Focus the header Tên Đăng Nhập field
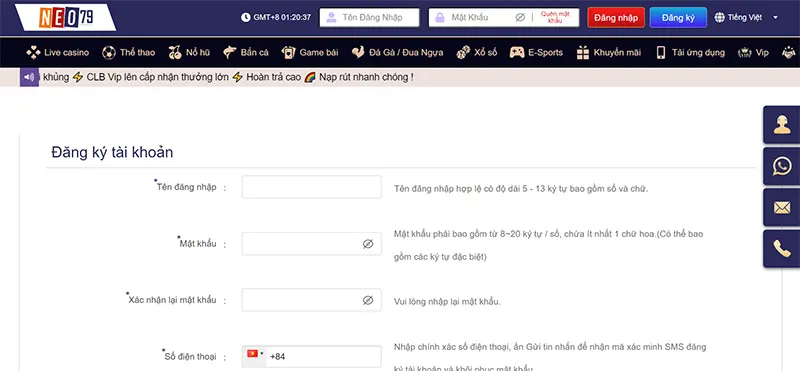Viewport: 800px width, 371px height. pyautogui.click(x=369, y=17)
